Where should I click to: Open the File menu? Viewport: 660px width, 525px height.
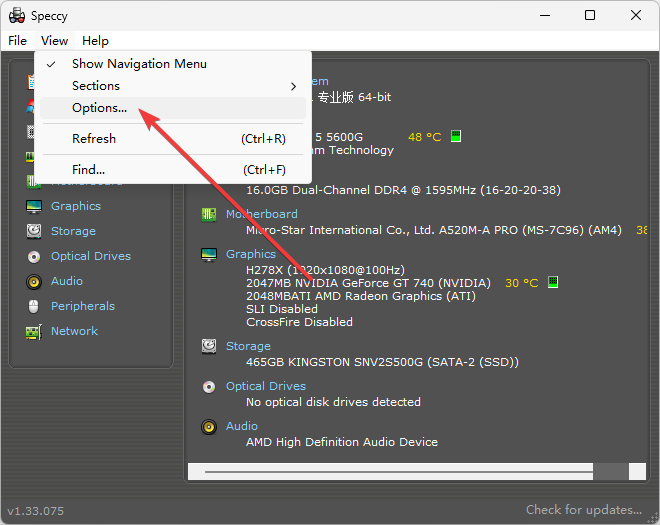(17, 41)
